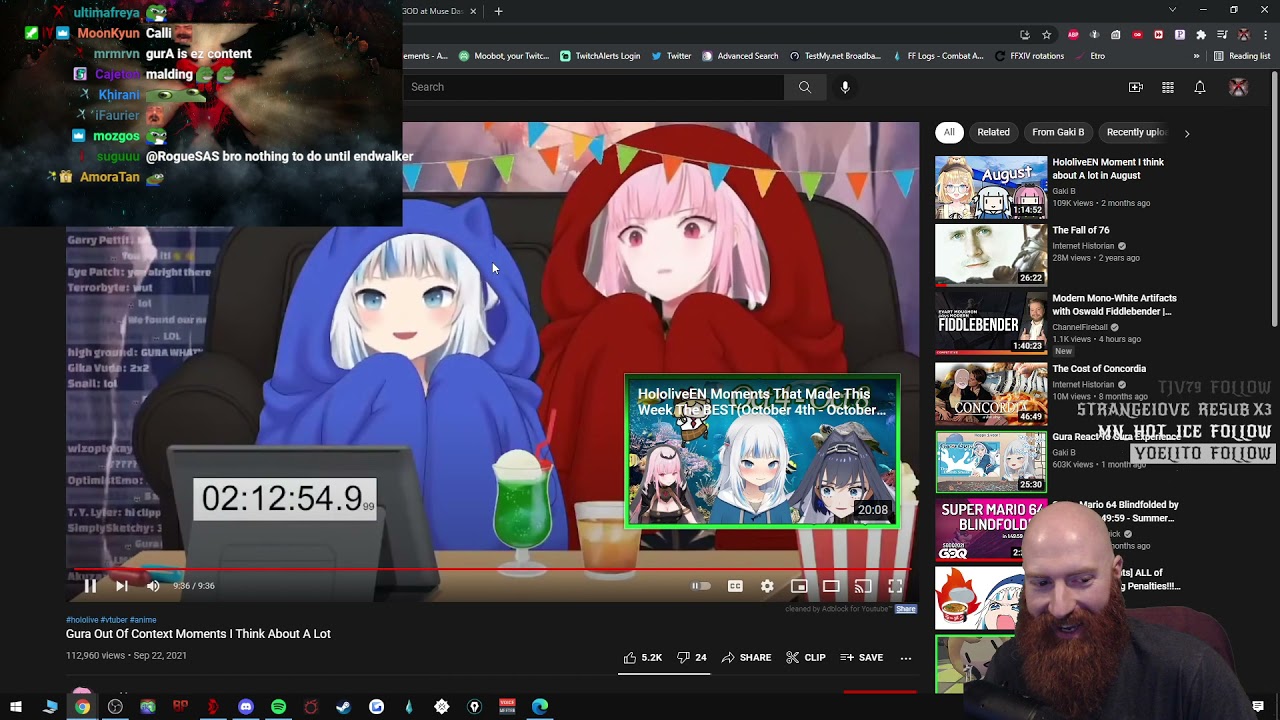
Task: Focus the YouTube search field
Action: (x=595, y=87)
